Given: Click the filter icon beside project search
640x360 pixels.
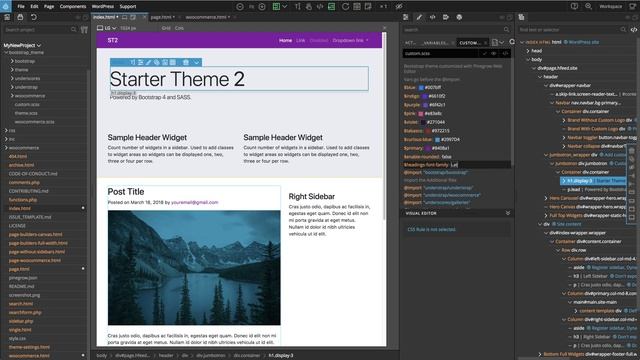Looking at the screenshot, I should [x=84, y=30].
